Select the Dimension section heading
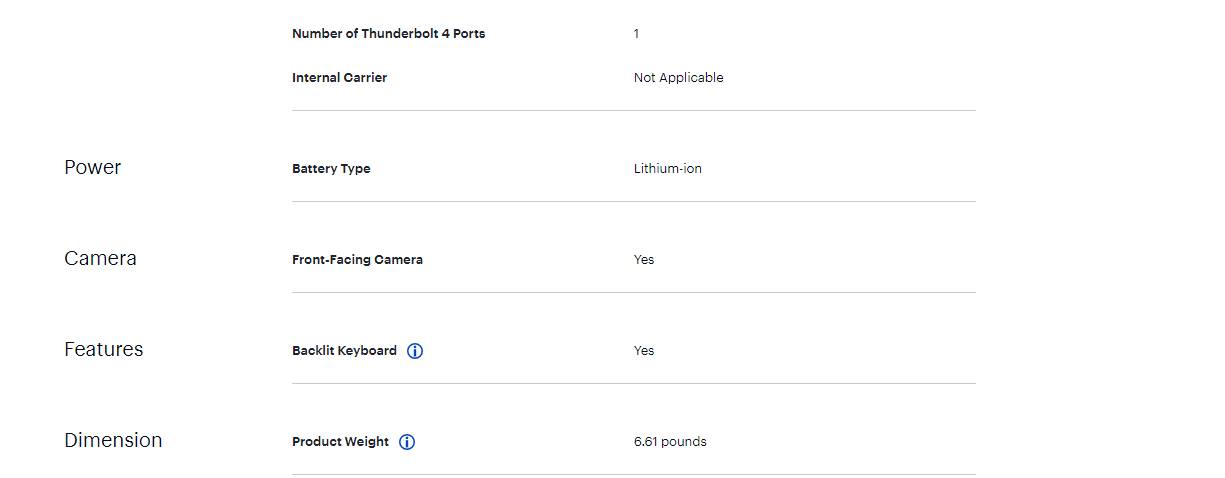1225x478 pixels. [x=113, y=440]
